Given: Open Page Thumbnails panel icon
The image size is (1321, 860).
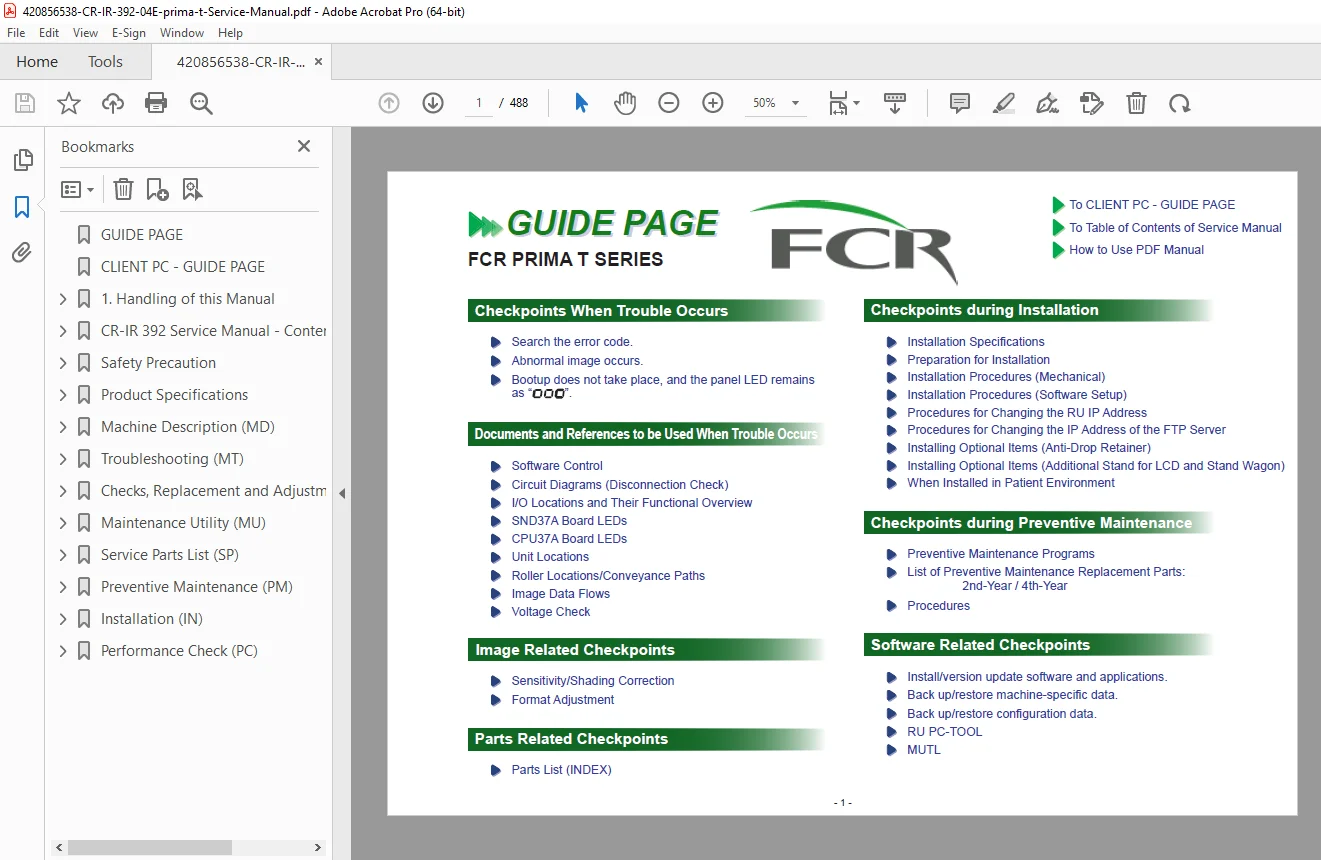Looking at the screenshot, I should pos(22,160).
